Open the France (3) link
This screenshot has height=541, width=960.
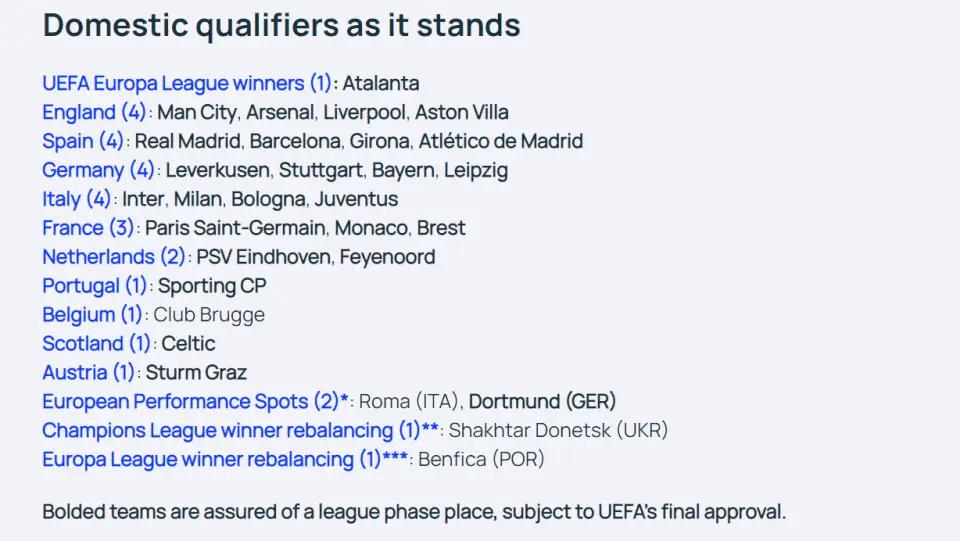point(88,228)
